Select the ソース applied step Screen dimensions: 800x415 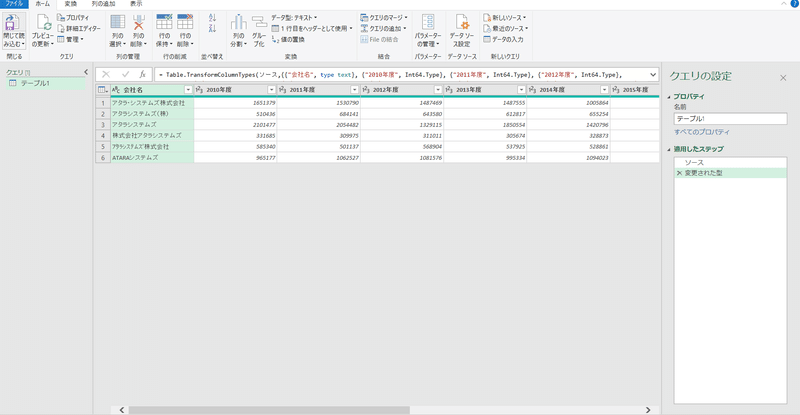pos(730,162)
